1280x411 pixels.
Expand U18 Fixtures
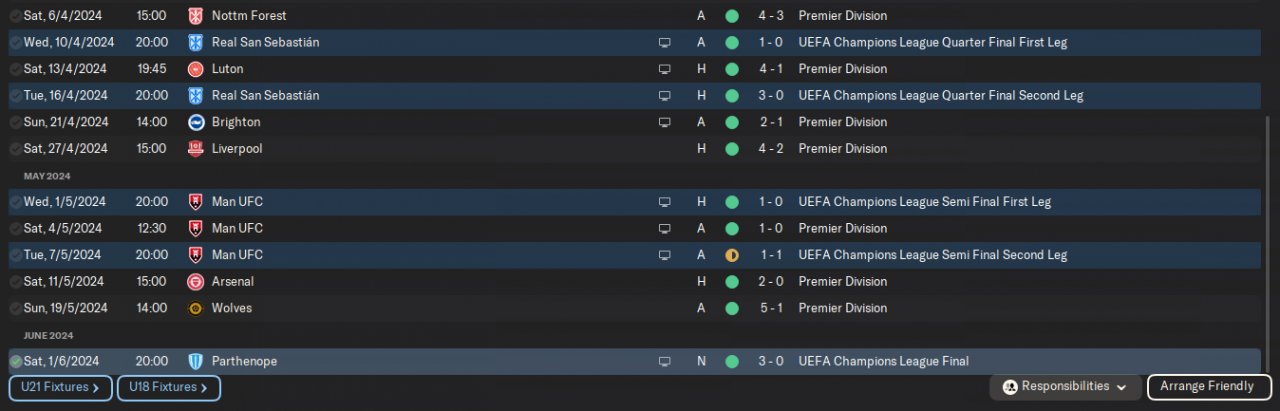(x=168, y=387)
